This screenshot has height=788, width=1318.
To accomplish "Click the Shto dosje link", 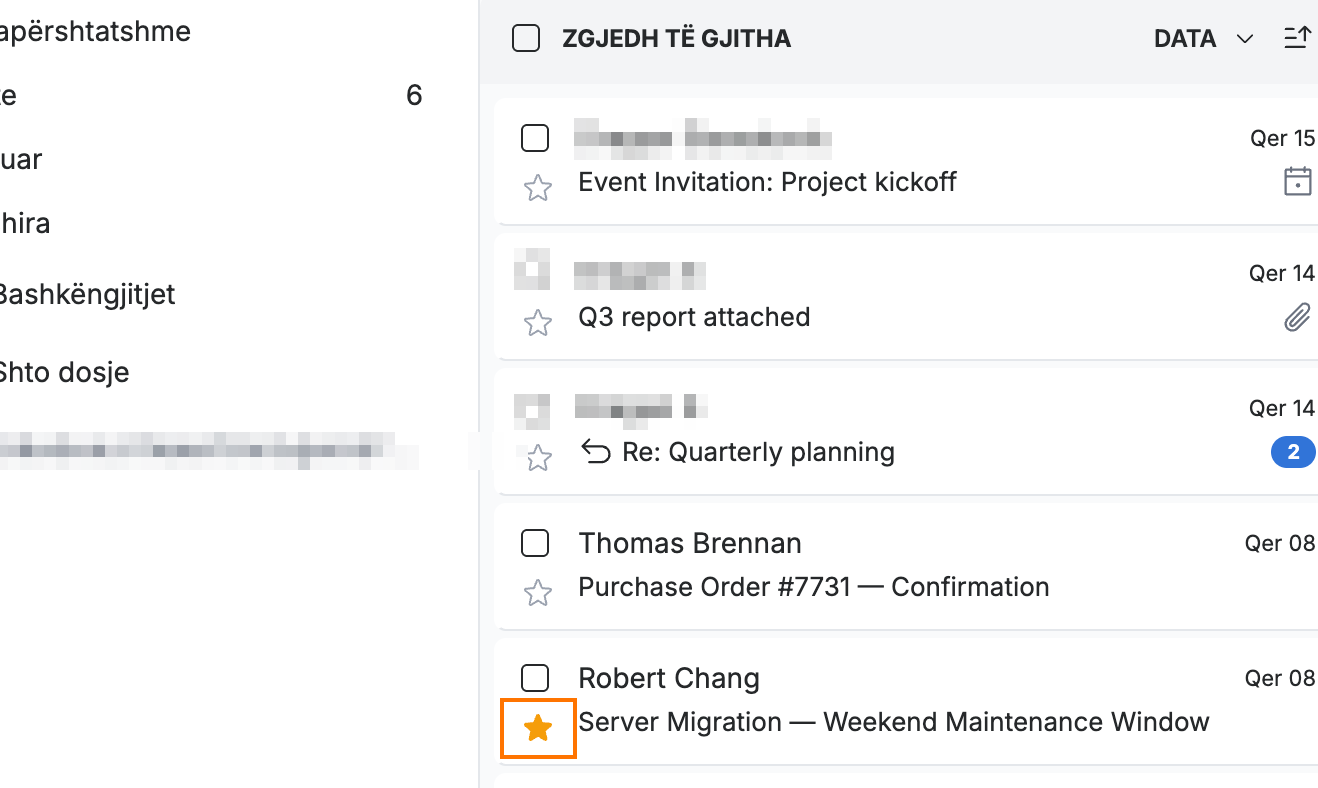I will pyautogui.click(x=65, y=373).
